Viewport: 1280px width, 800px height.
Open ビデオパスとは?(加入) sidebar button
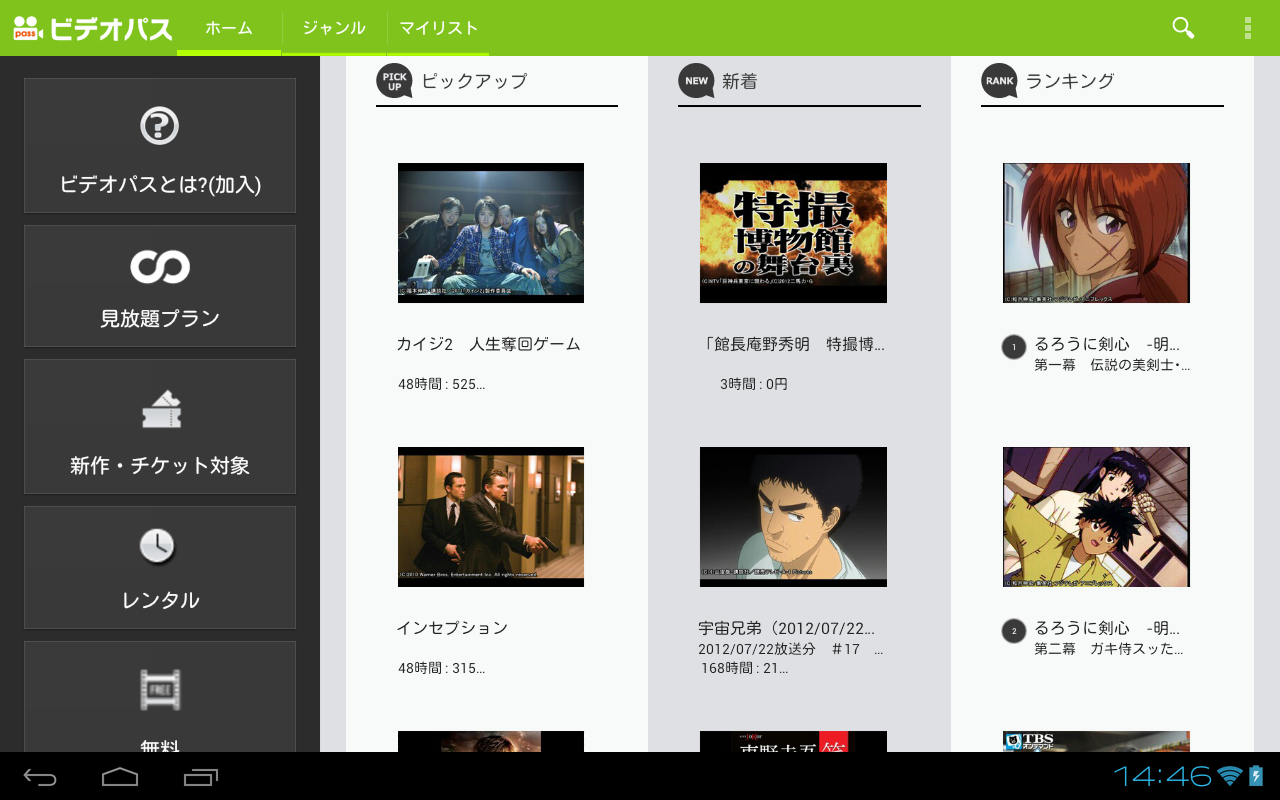pyautogui.click(x=160, y=145)
